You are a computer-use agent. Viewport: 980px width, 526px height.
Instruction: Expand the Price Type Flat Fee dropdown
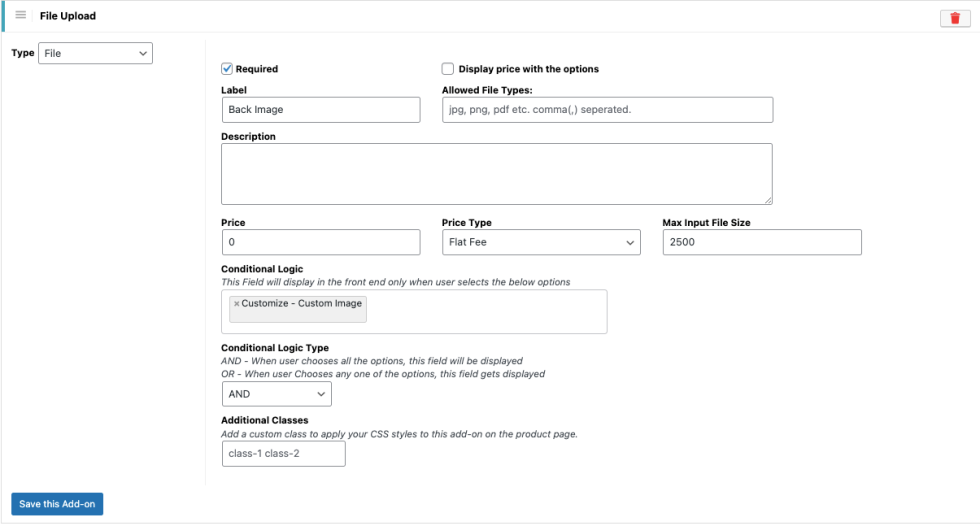click(541, 242)
